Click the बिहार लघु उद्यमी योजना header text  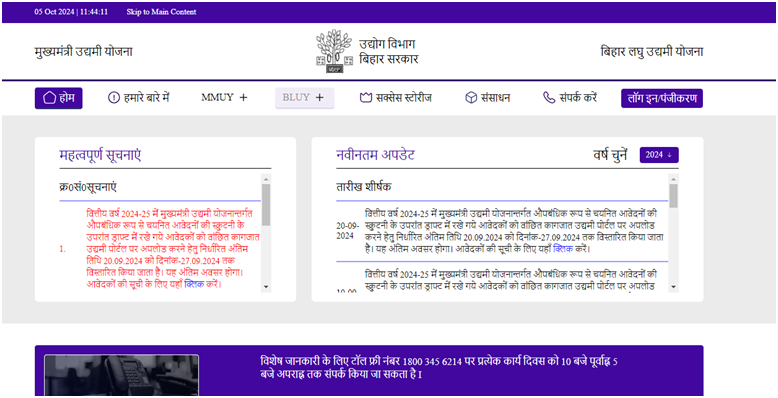[651, 52]
